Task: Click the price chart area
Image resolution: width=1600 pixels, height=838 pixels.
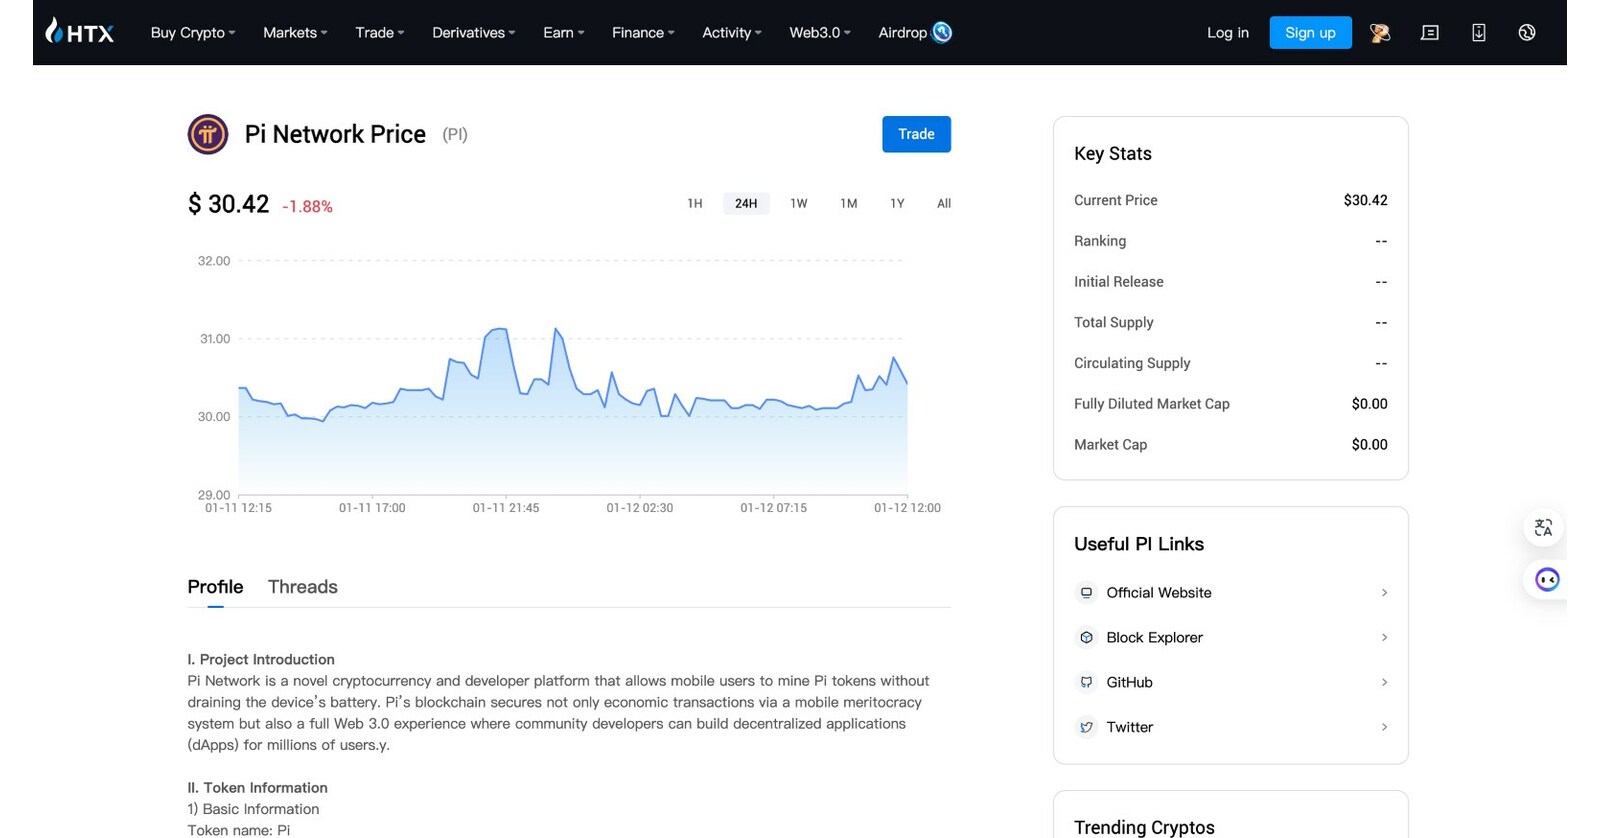Action: 572,378
